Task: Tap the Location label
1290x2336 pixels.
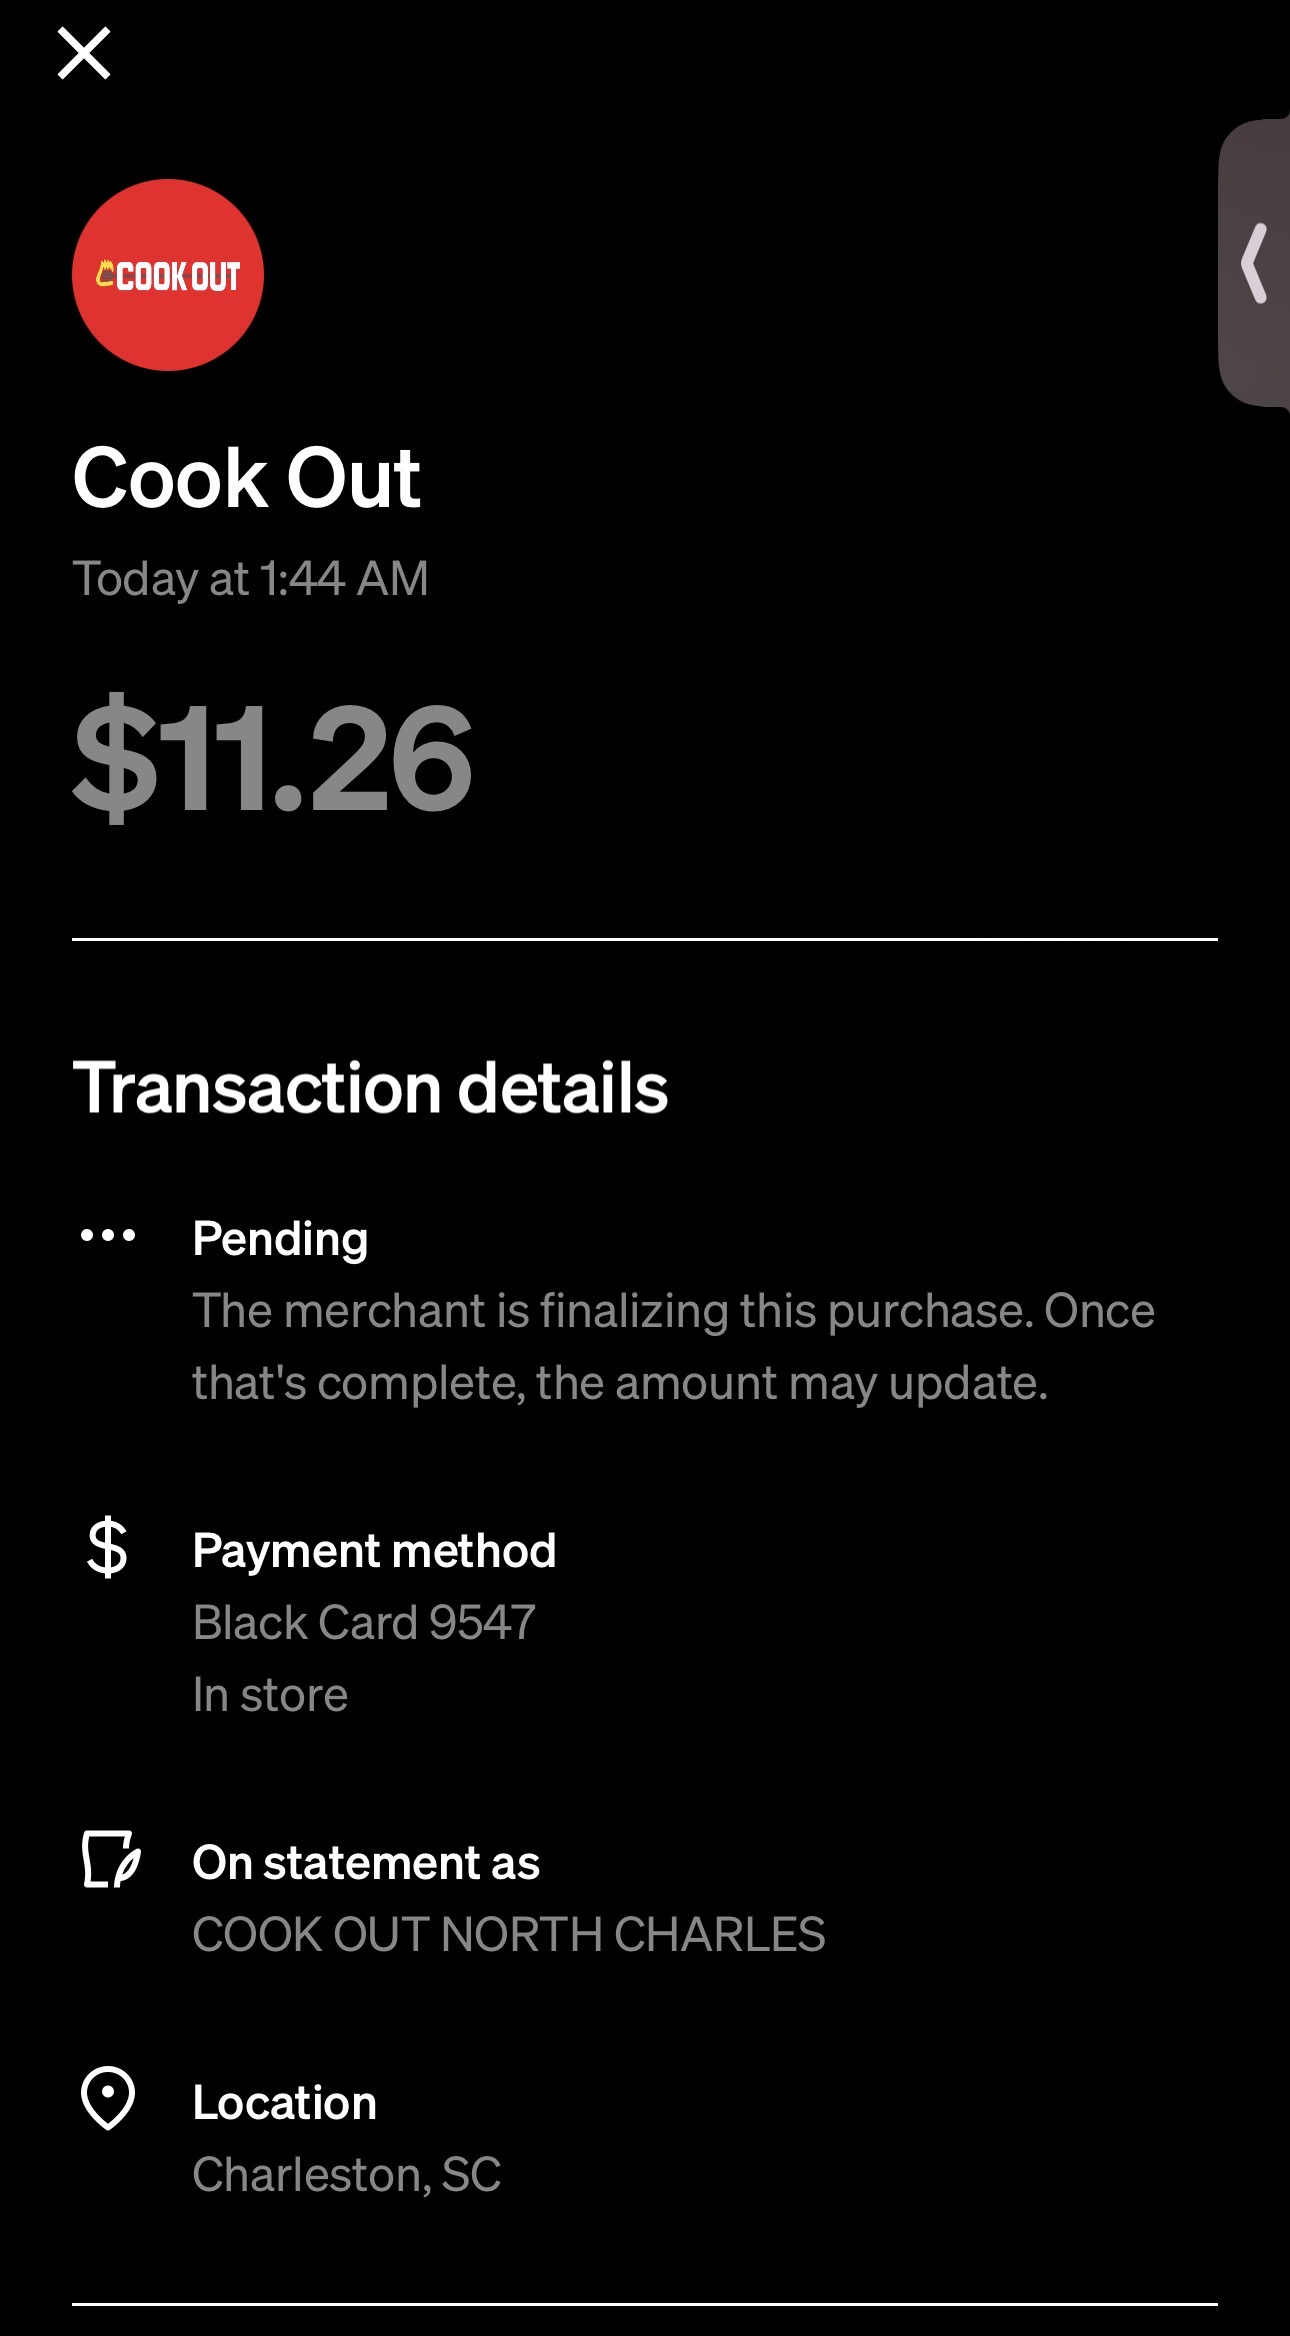Action: coord(285,2103)
